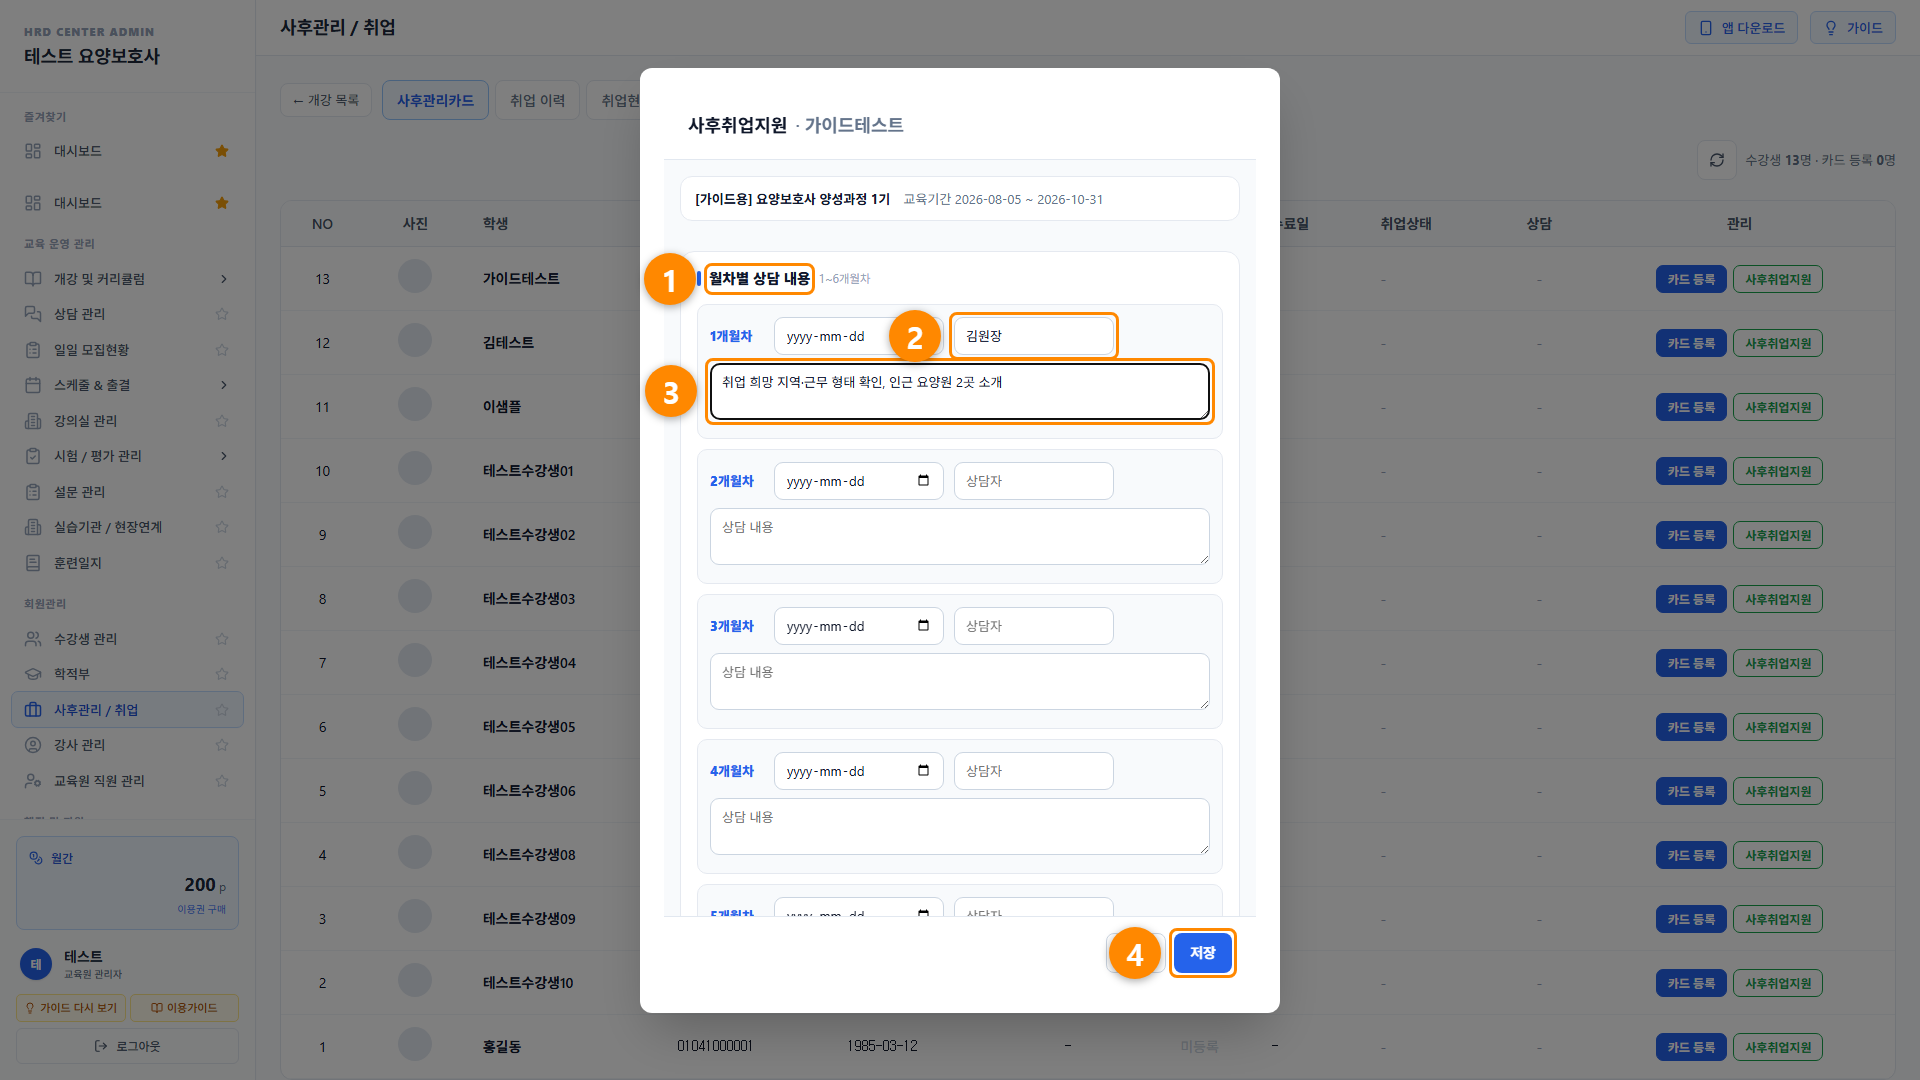Image resolution: width=1920 pixels, height=1080 pixels.
Task: Click the 로그아웃 icon button
Action: 127,1046
